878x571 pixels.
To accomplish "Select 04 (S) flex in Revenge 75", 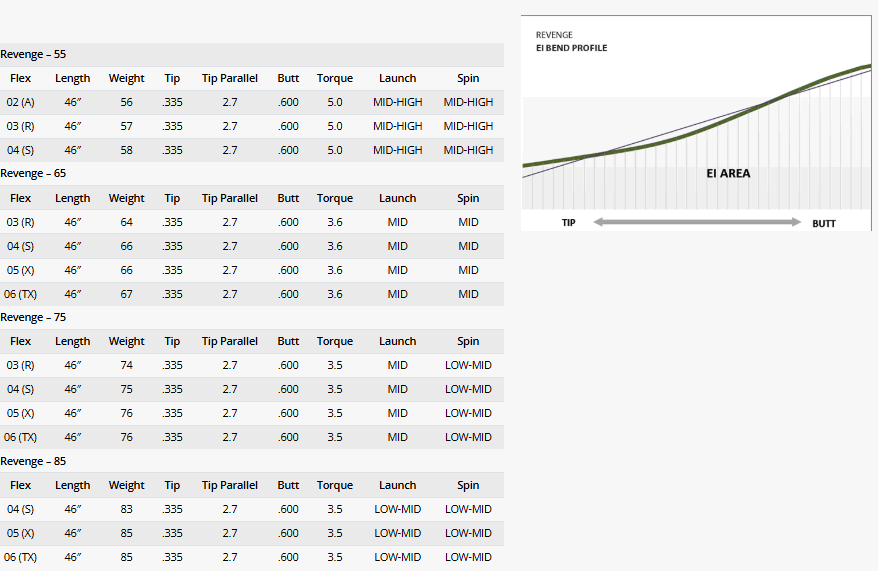I will (x=20, y=390).
